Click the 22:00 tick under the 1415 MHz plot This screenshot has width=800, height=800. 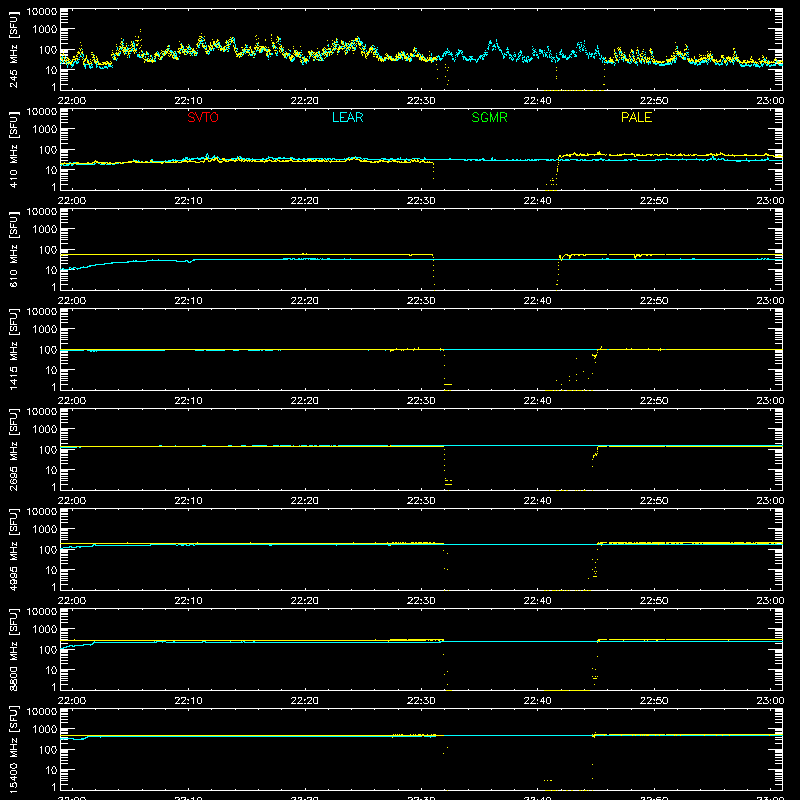[71, 401]
